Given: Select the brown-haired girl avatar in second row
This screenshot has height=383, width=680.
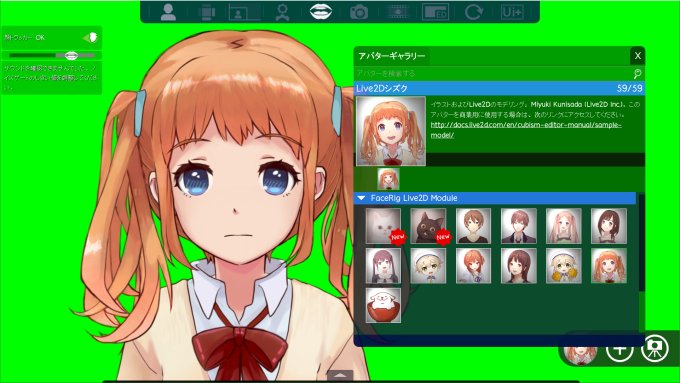Looking at the screenshot, I should pyautogui.click(x=519, y=266).
